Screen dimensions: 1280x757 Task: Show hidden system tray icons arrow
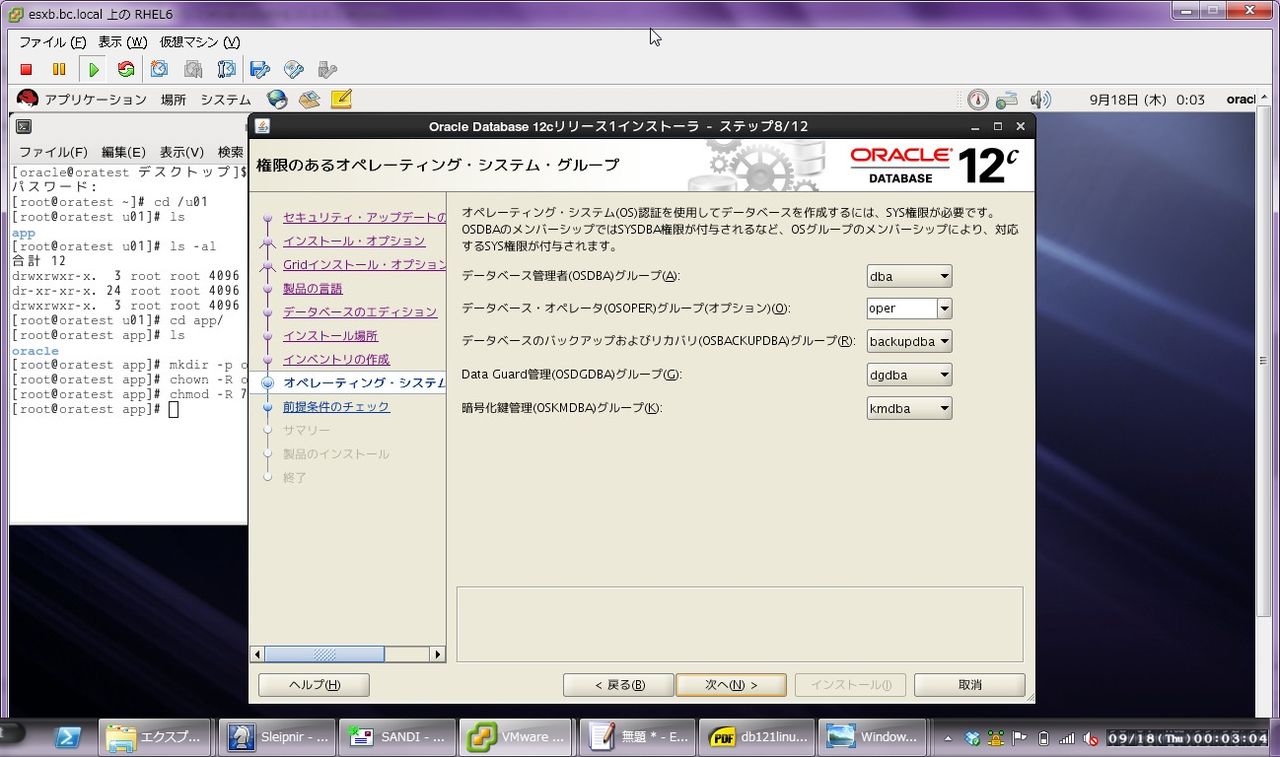click(948, 739)
